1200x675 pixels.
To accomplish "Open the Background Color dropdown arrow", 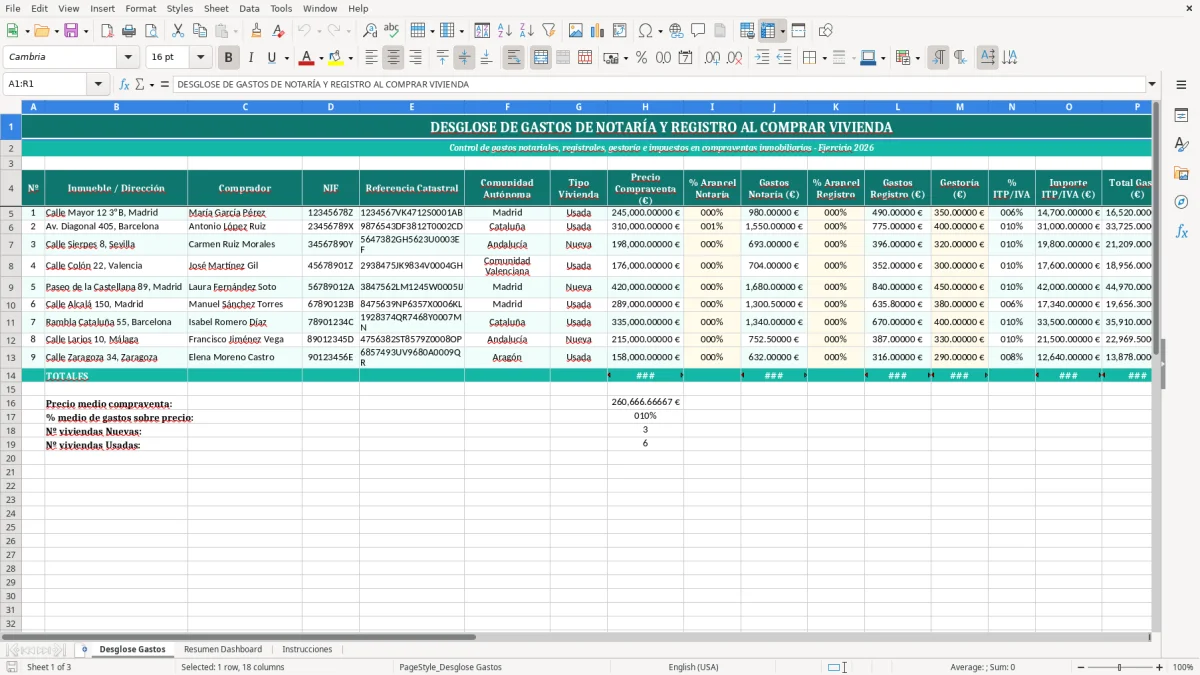I will [350, 58].
